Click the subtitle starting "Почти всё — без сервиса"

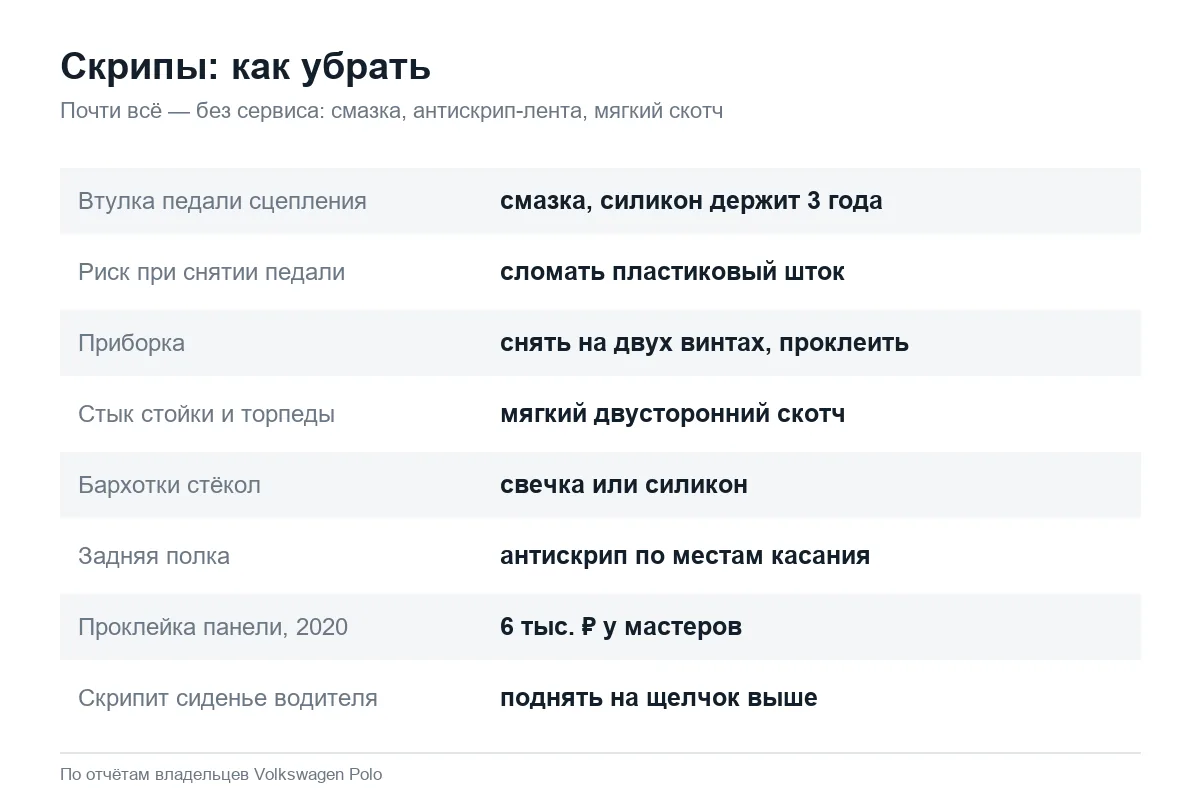coord(391,111)
